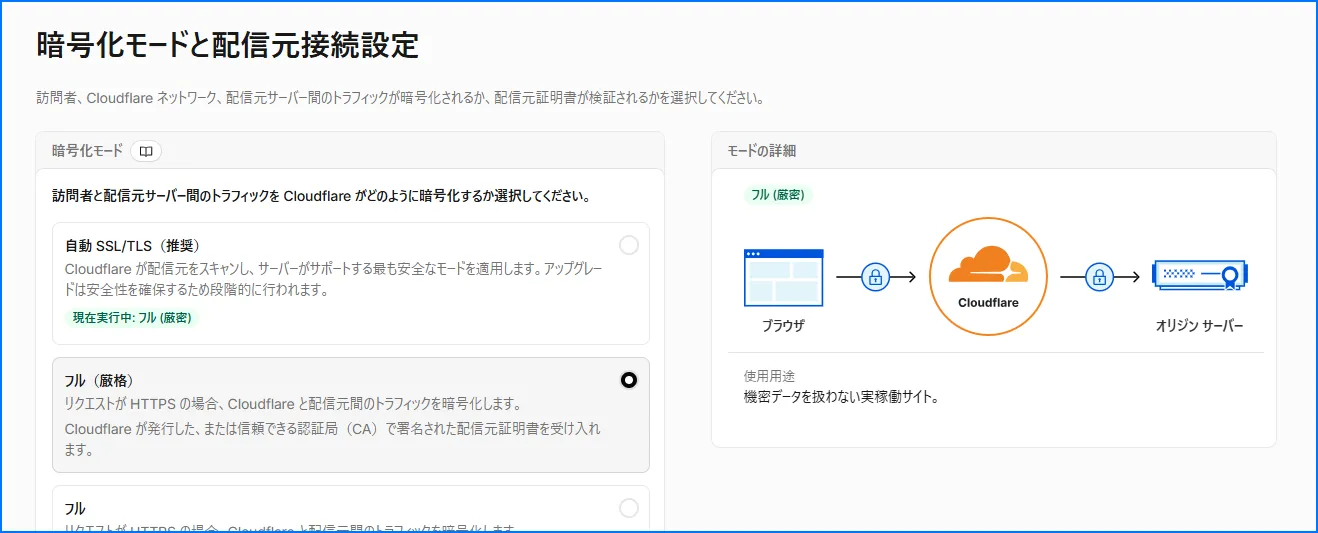This screenshot has height=533, width=1318.
Task: Click the green フル (厳密) badge in モードの詳細
Action: (777, 195)
